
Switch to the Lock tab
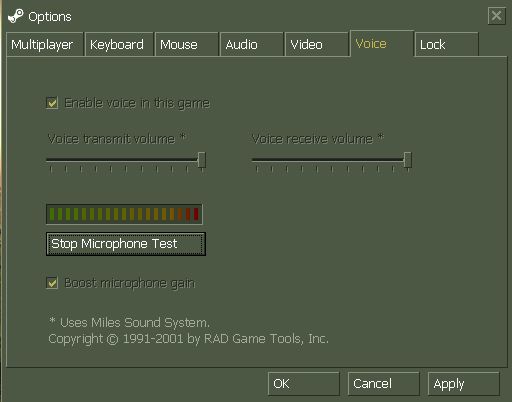click(447, 44)
